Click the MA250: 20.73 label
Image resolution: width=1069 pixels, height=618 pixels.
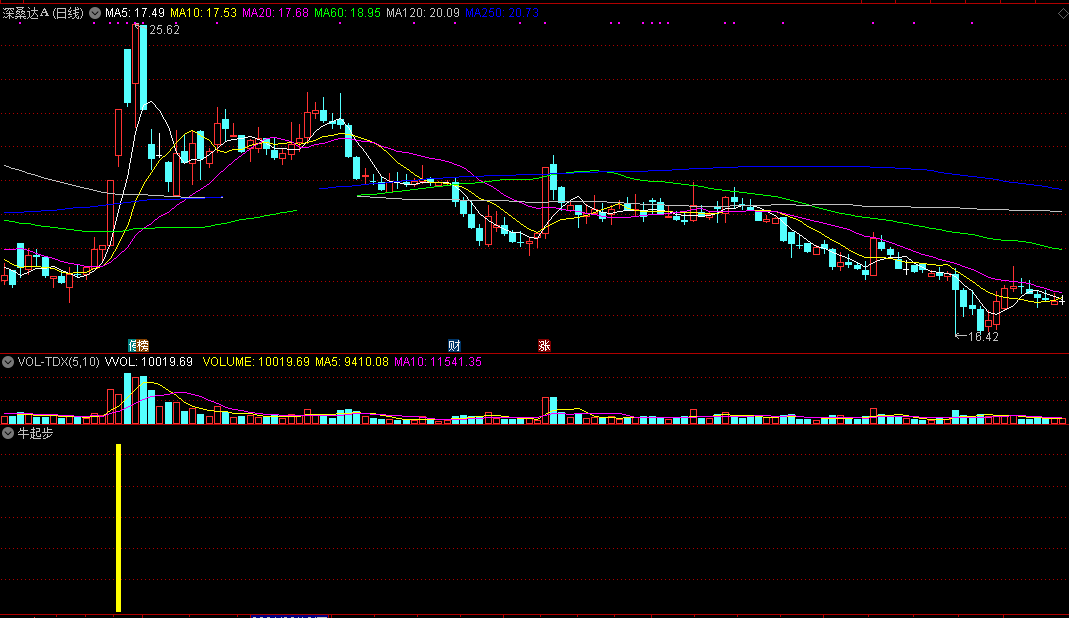[502, 13]
